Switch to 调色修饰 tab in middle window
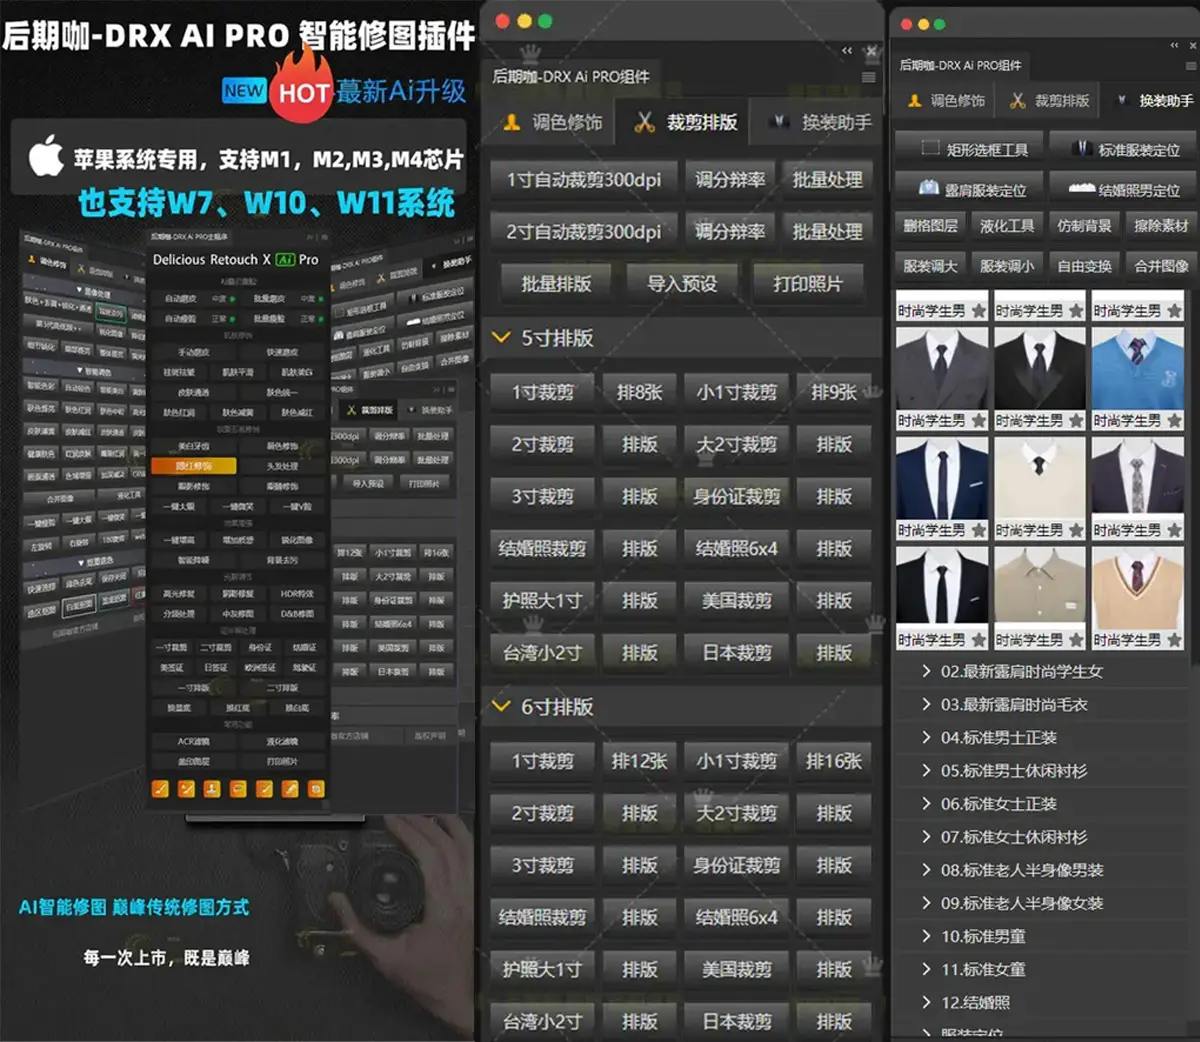 553,122
